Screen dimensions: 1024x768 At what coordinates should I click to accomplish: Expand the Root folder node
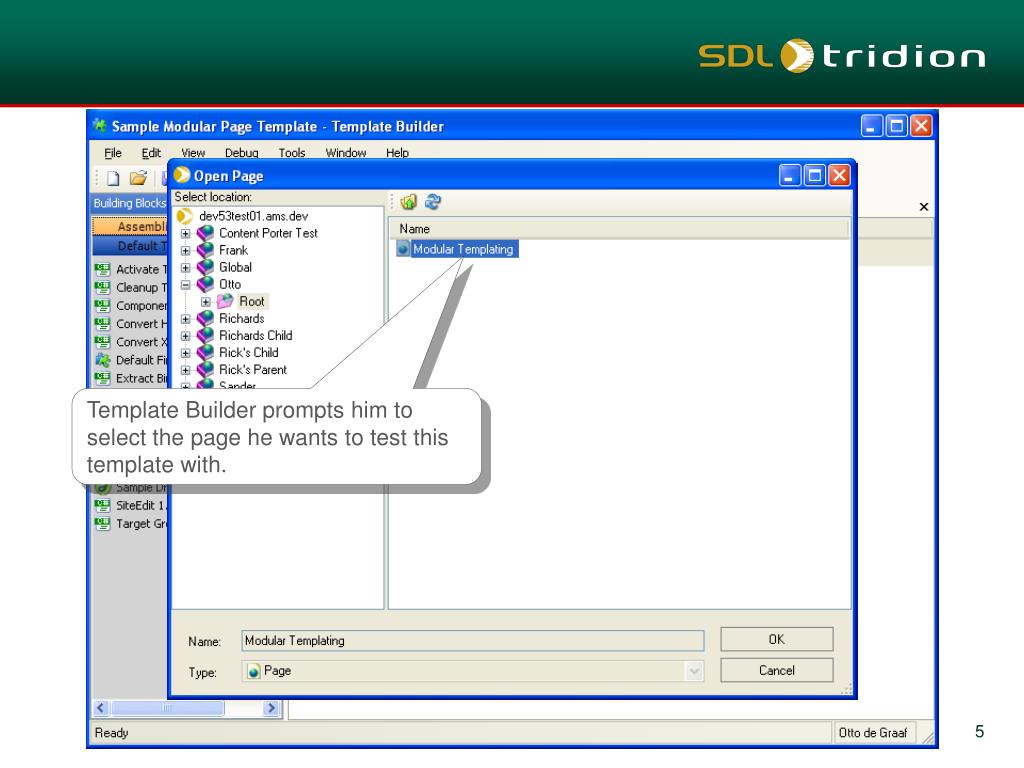point(206,302)
